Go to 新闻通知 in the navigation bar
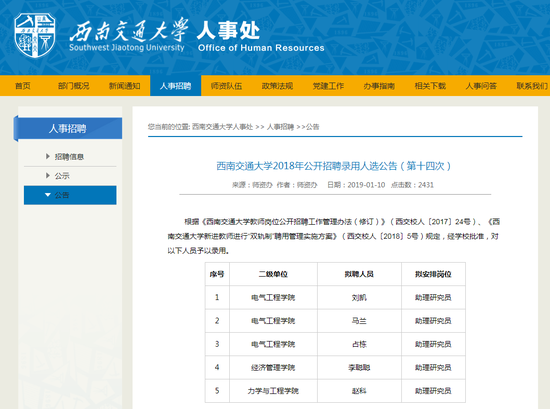The image size is (550, 409). [125, 86]
